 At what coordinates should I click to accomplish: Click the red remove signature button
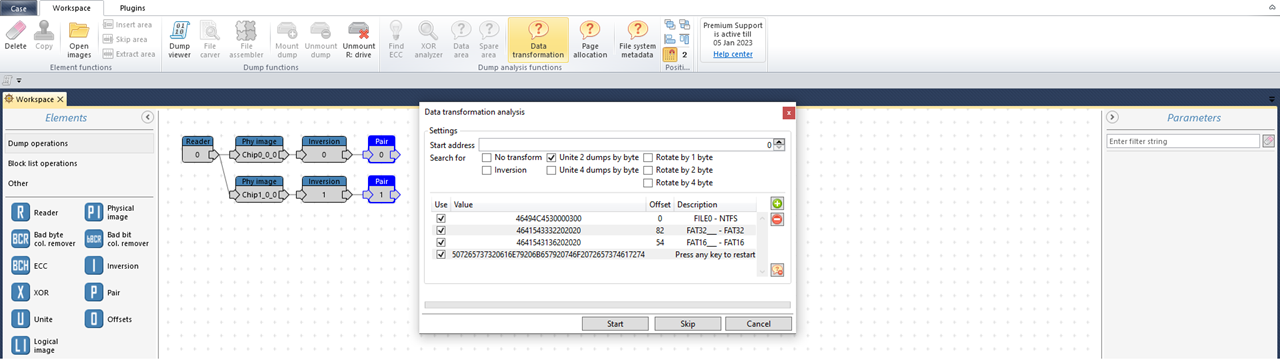pyautogui.click(x=777, y=219)
